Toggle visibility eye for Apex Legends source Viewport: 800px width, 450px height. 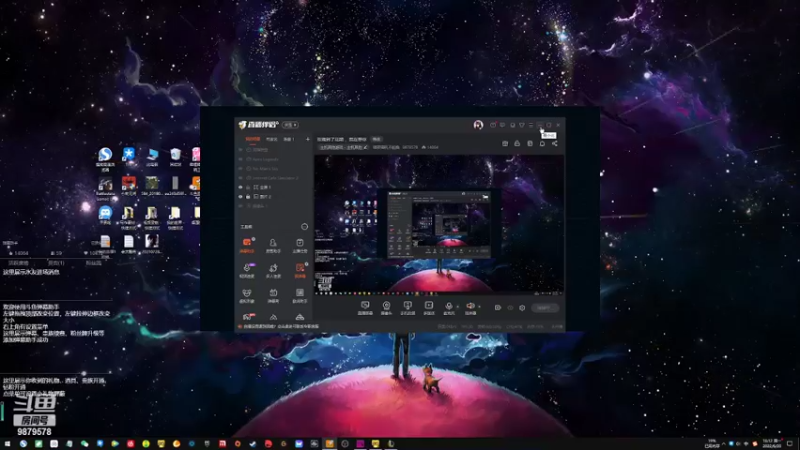[241, 159]
